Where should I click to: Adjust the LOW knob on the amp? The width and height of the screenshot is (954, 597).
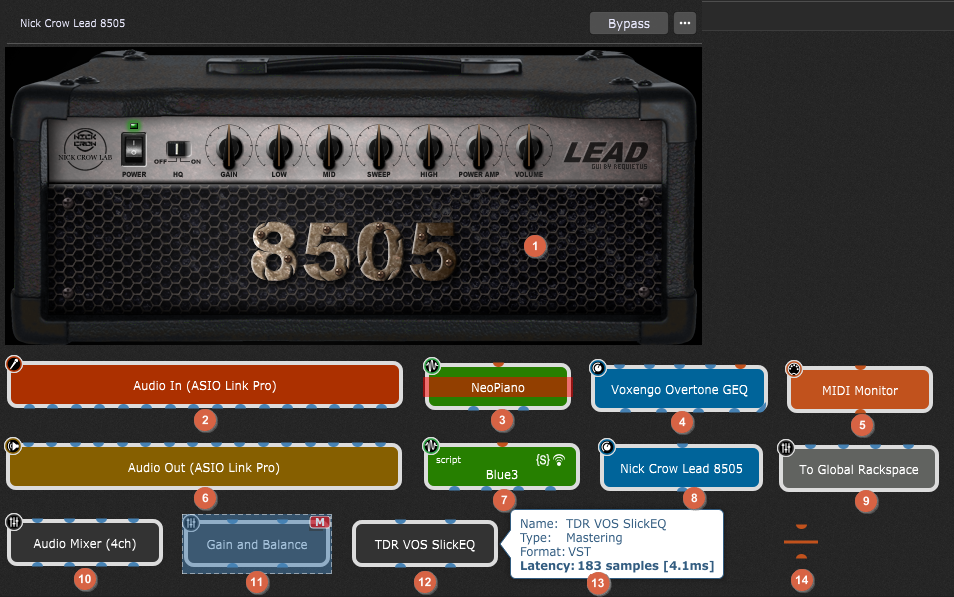click(279, 148)
